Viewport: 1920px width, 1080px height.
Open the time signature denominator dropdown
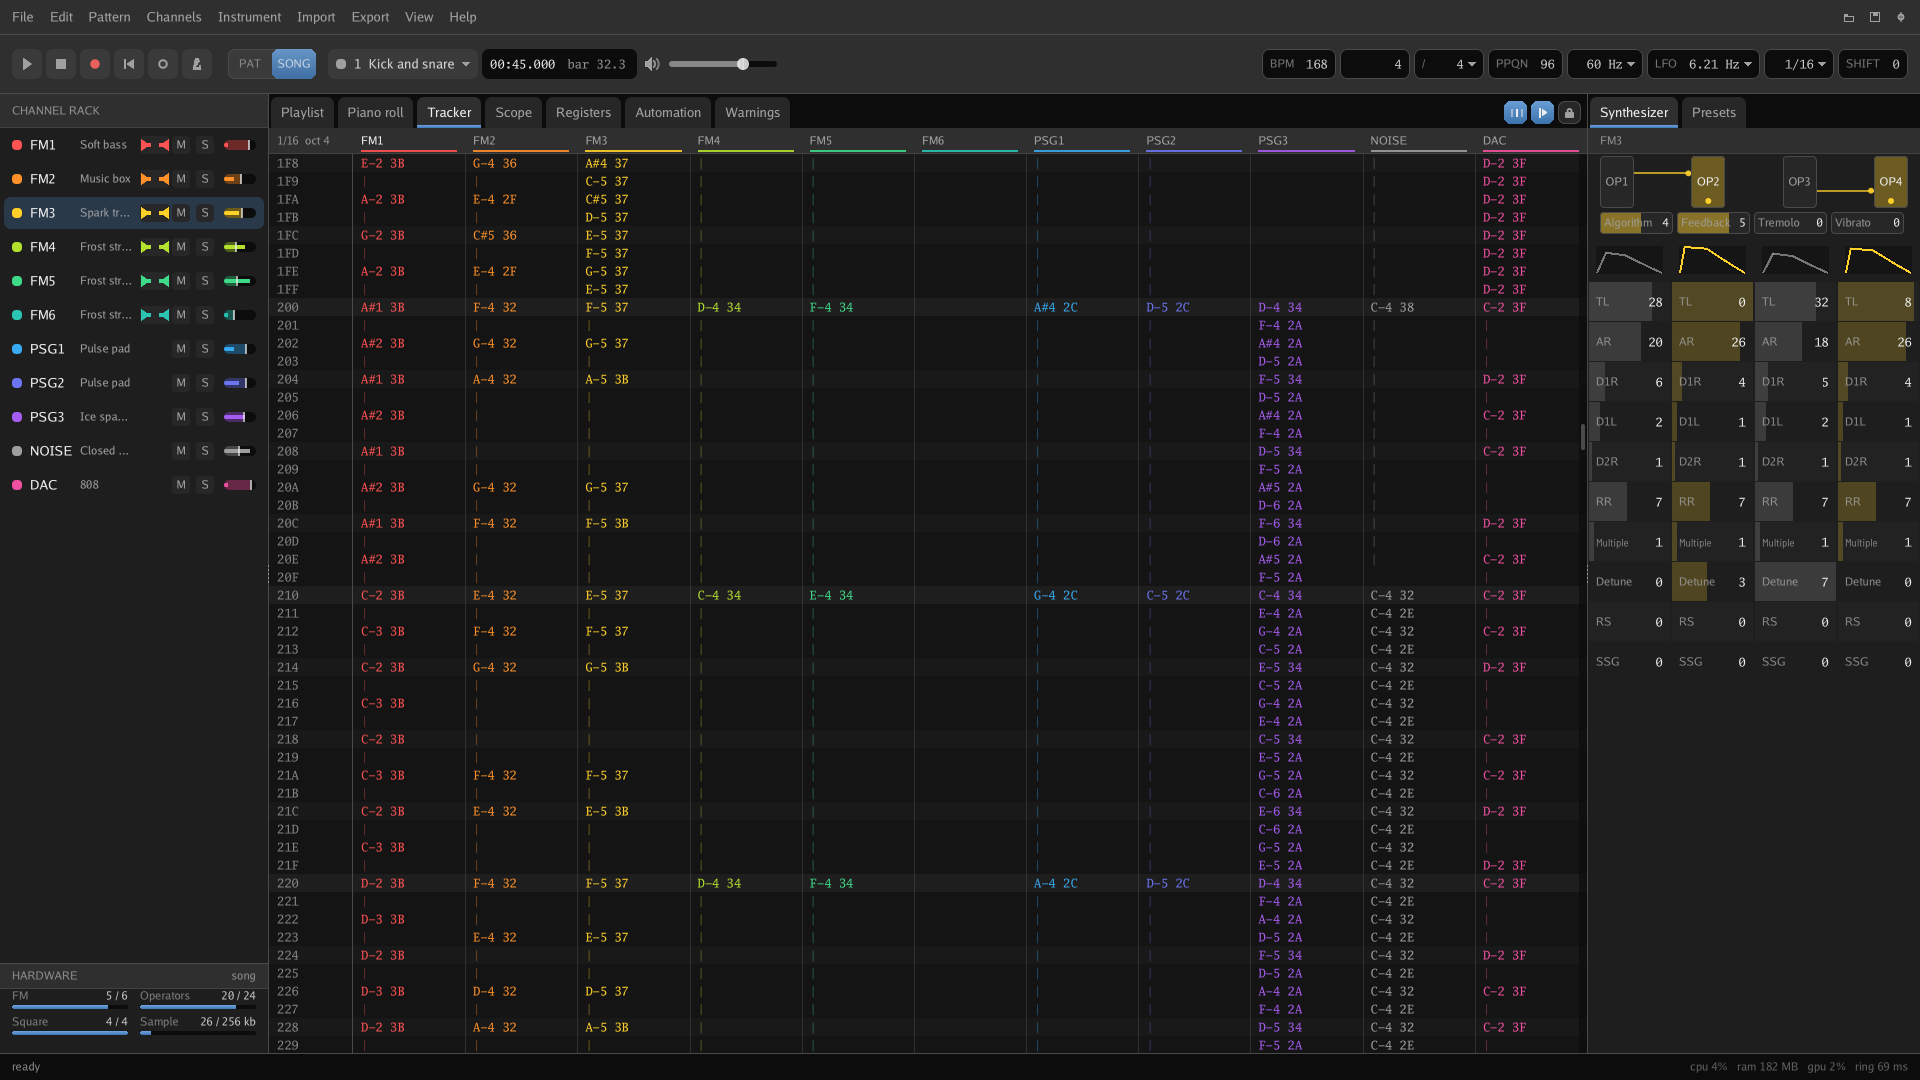[1448, 64]
